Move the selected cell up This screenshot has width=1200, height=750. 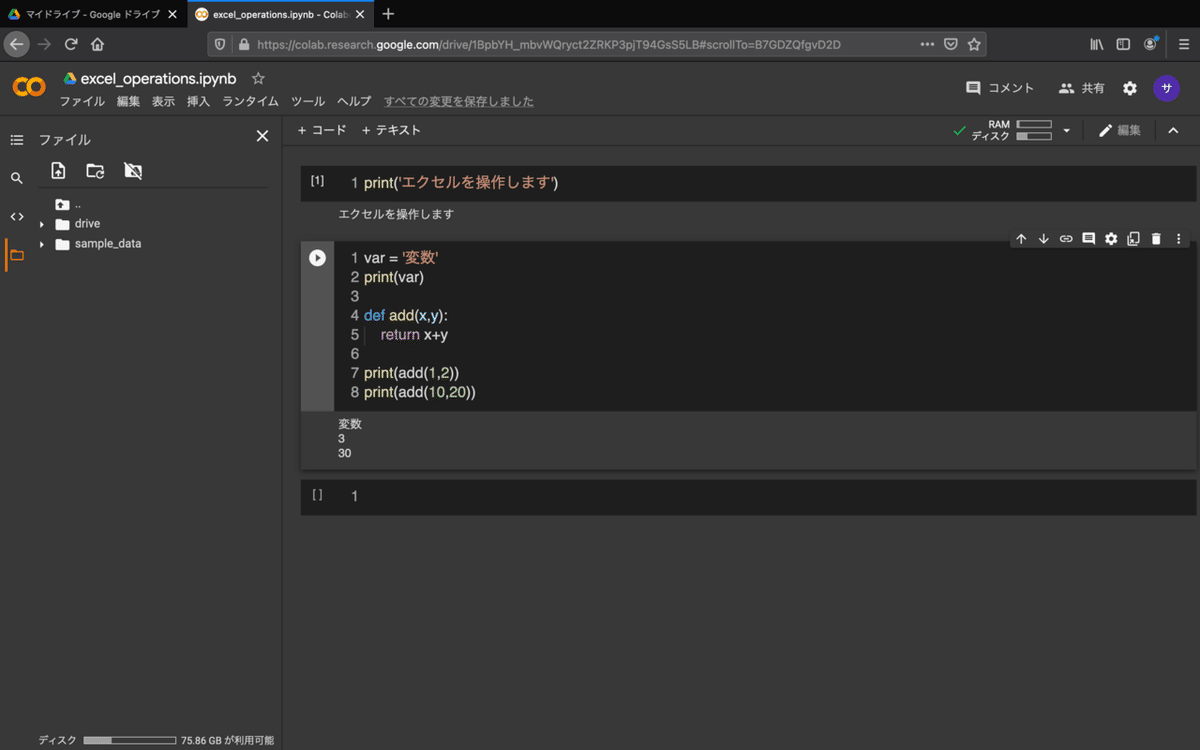(x=1021, y=238)
